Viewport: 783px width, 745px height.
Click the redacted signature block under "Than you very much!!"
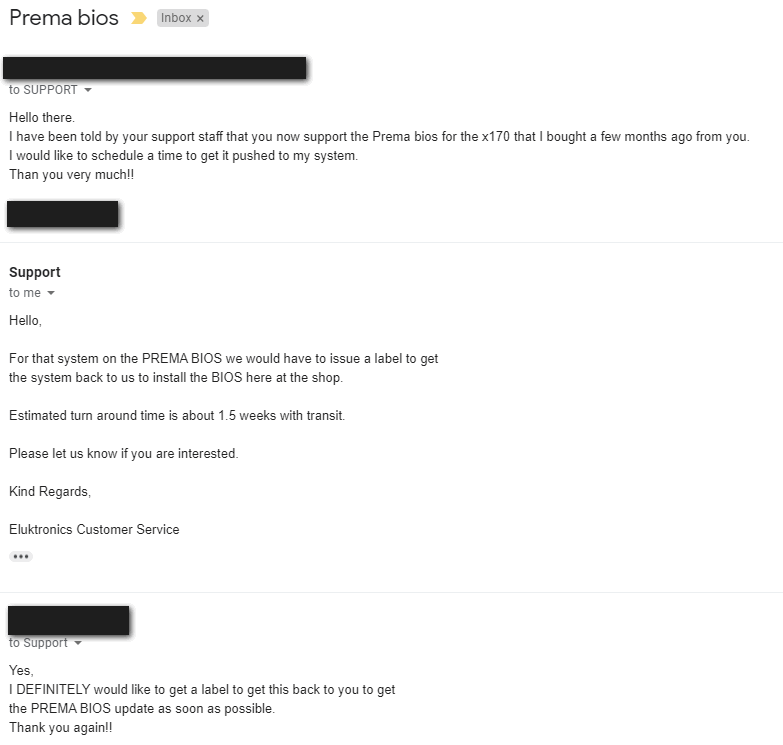[x=63, y=214]
